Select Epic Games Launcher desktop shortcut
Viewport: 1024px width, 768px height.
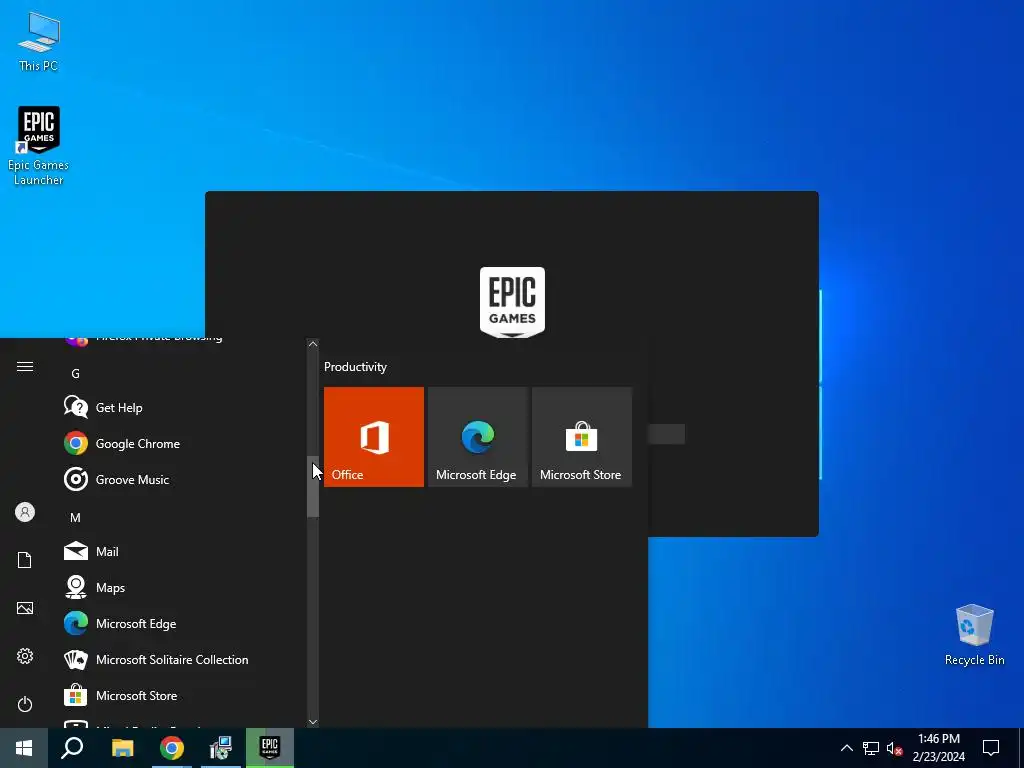[39, 146]
